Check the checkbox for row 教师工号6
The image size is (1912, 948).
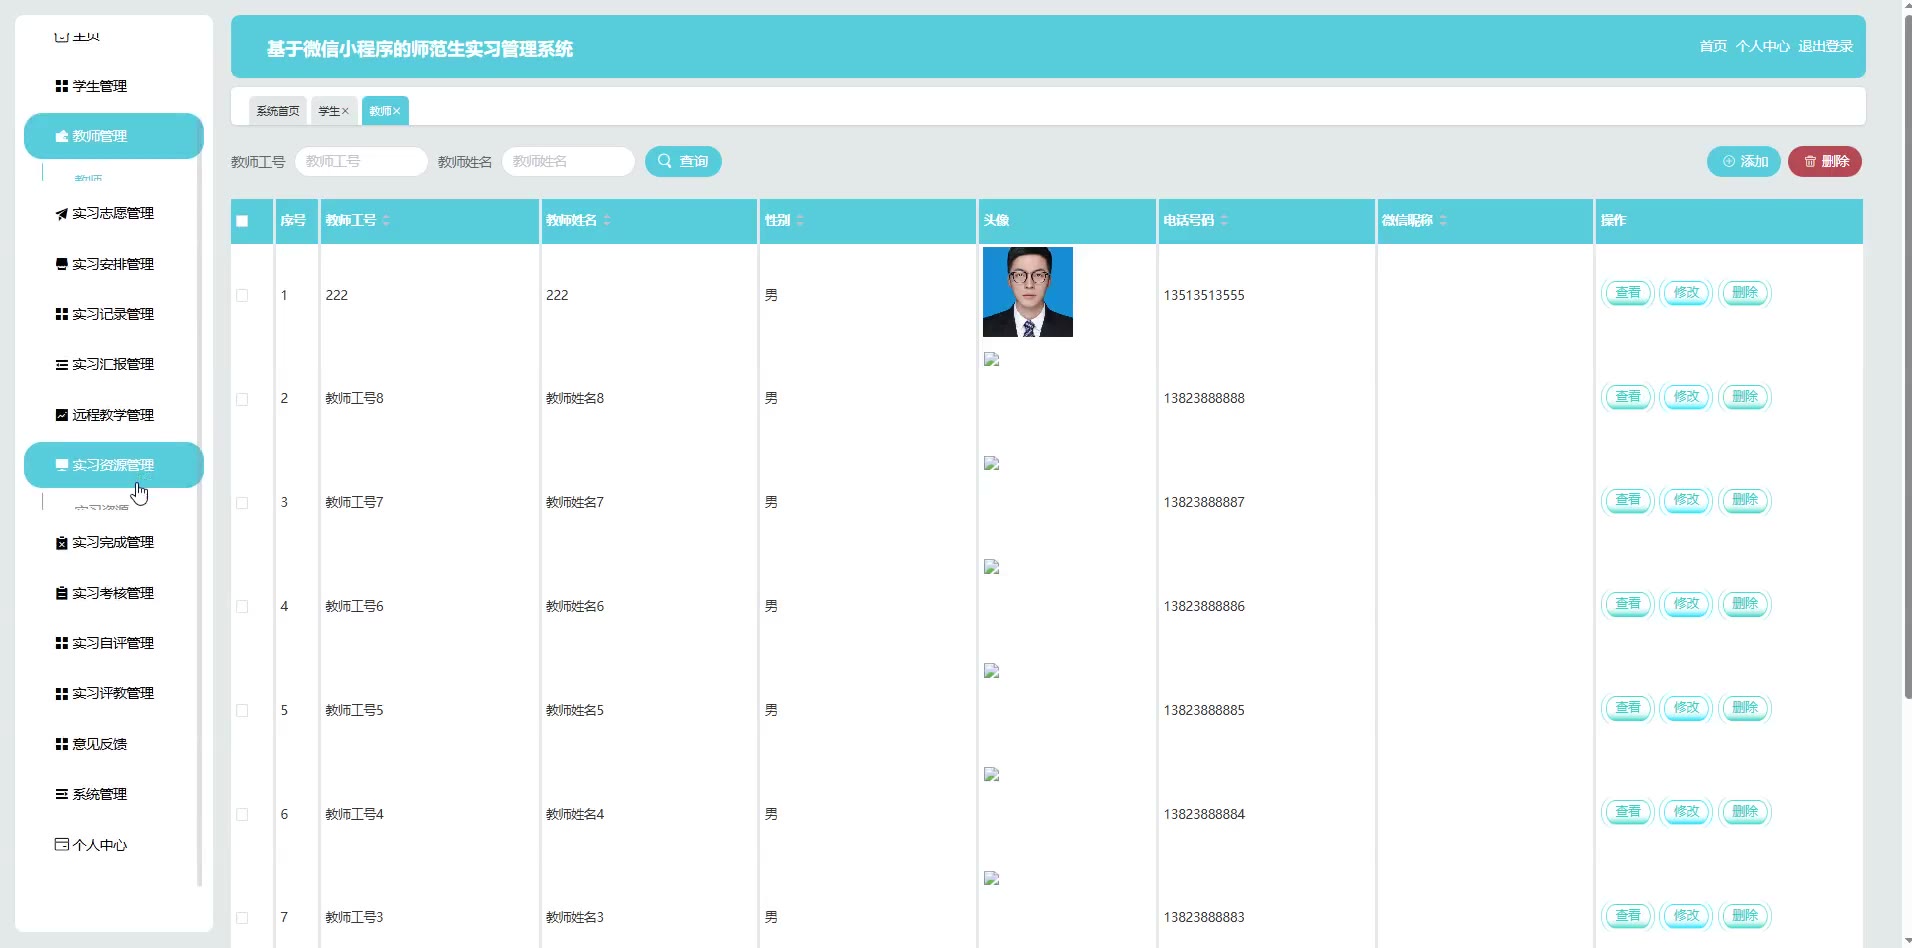[242, 606]
